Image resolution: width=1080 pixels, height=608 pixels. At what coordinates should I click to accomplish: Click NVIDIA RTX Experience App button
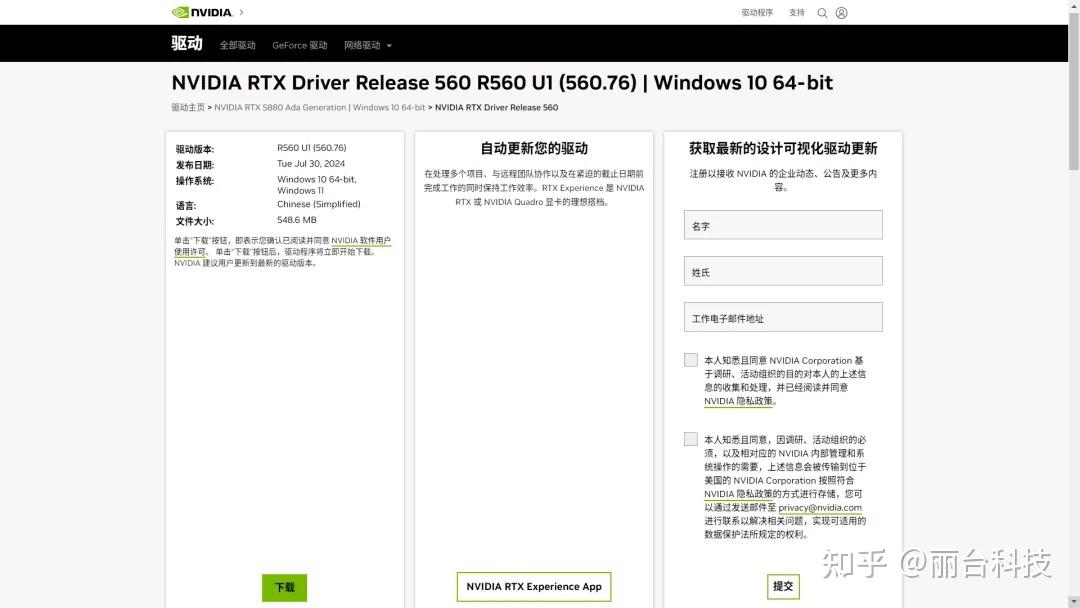534,587
